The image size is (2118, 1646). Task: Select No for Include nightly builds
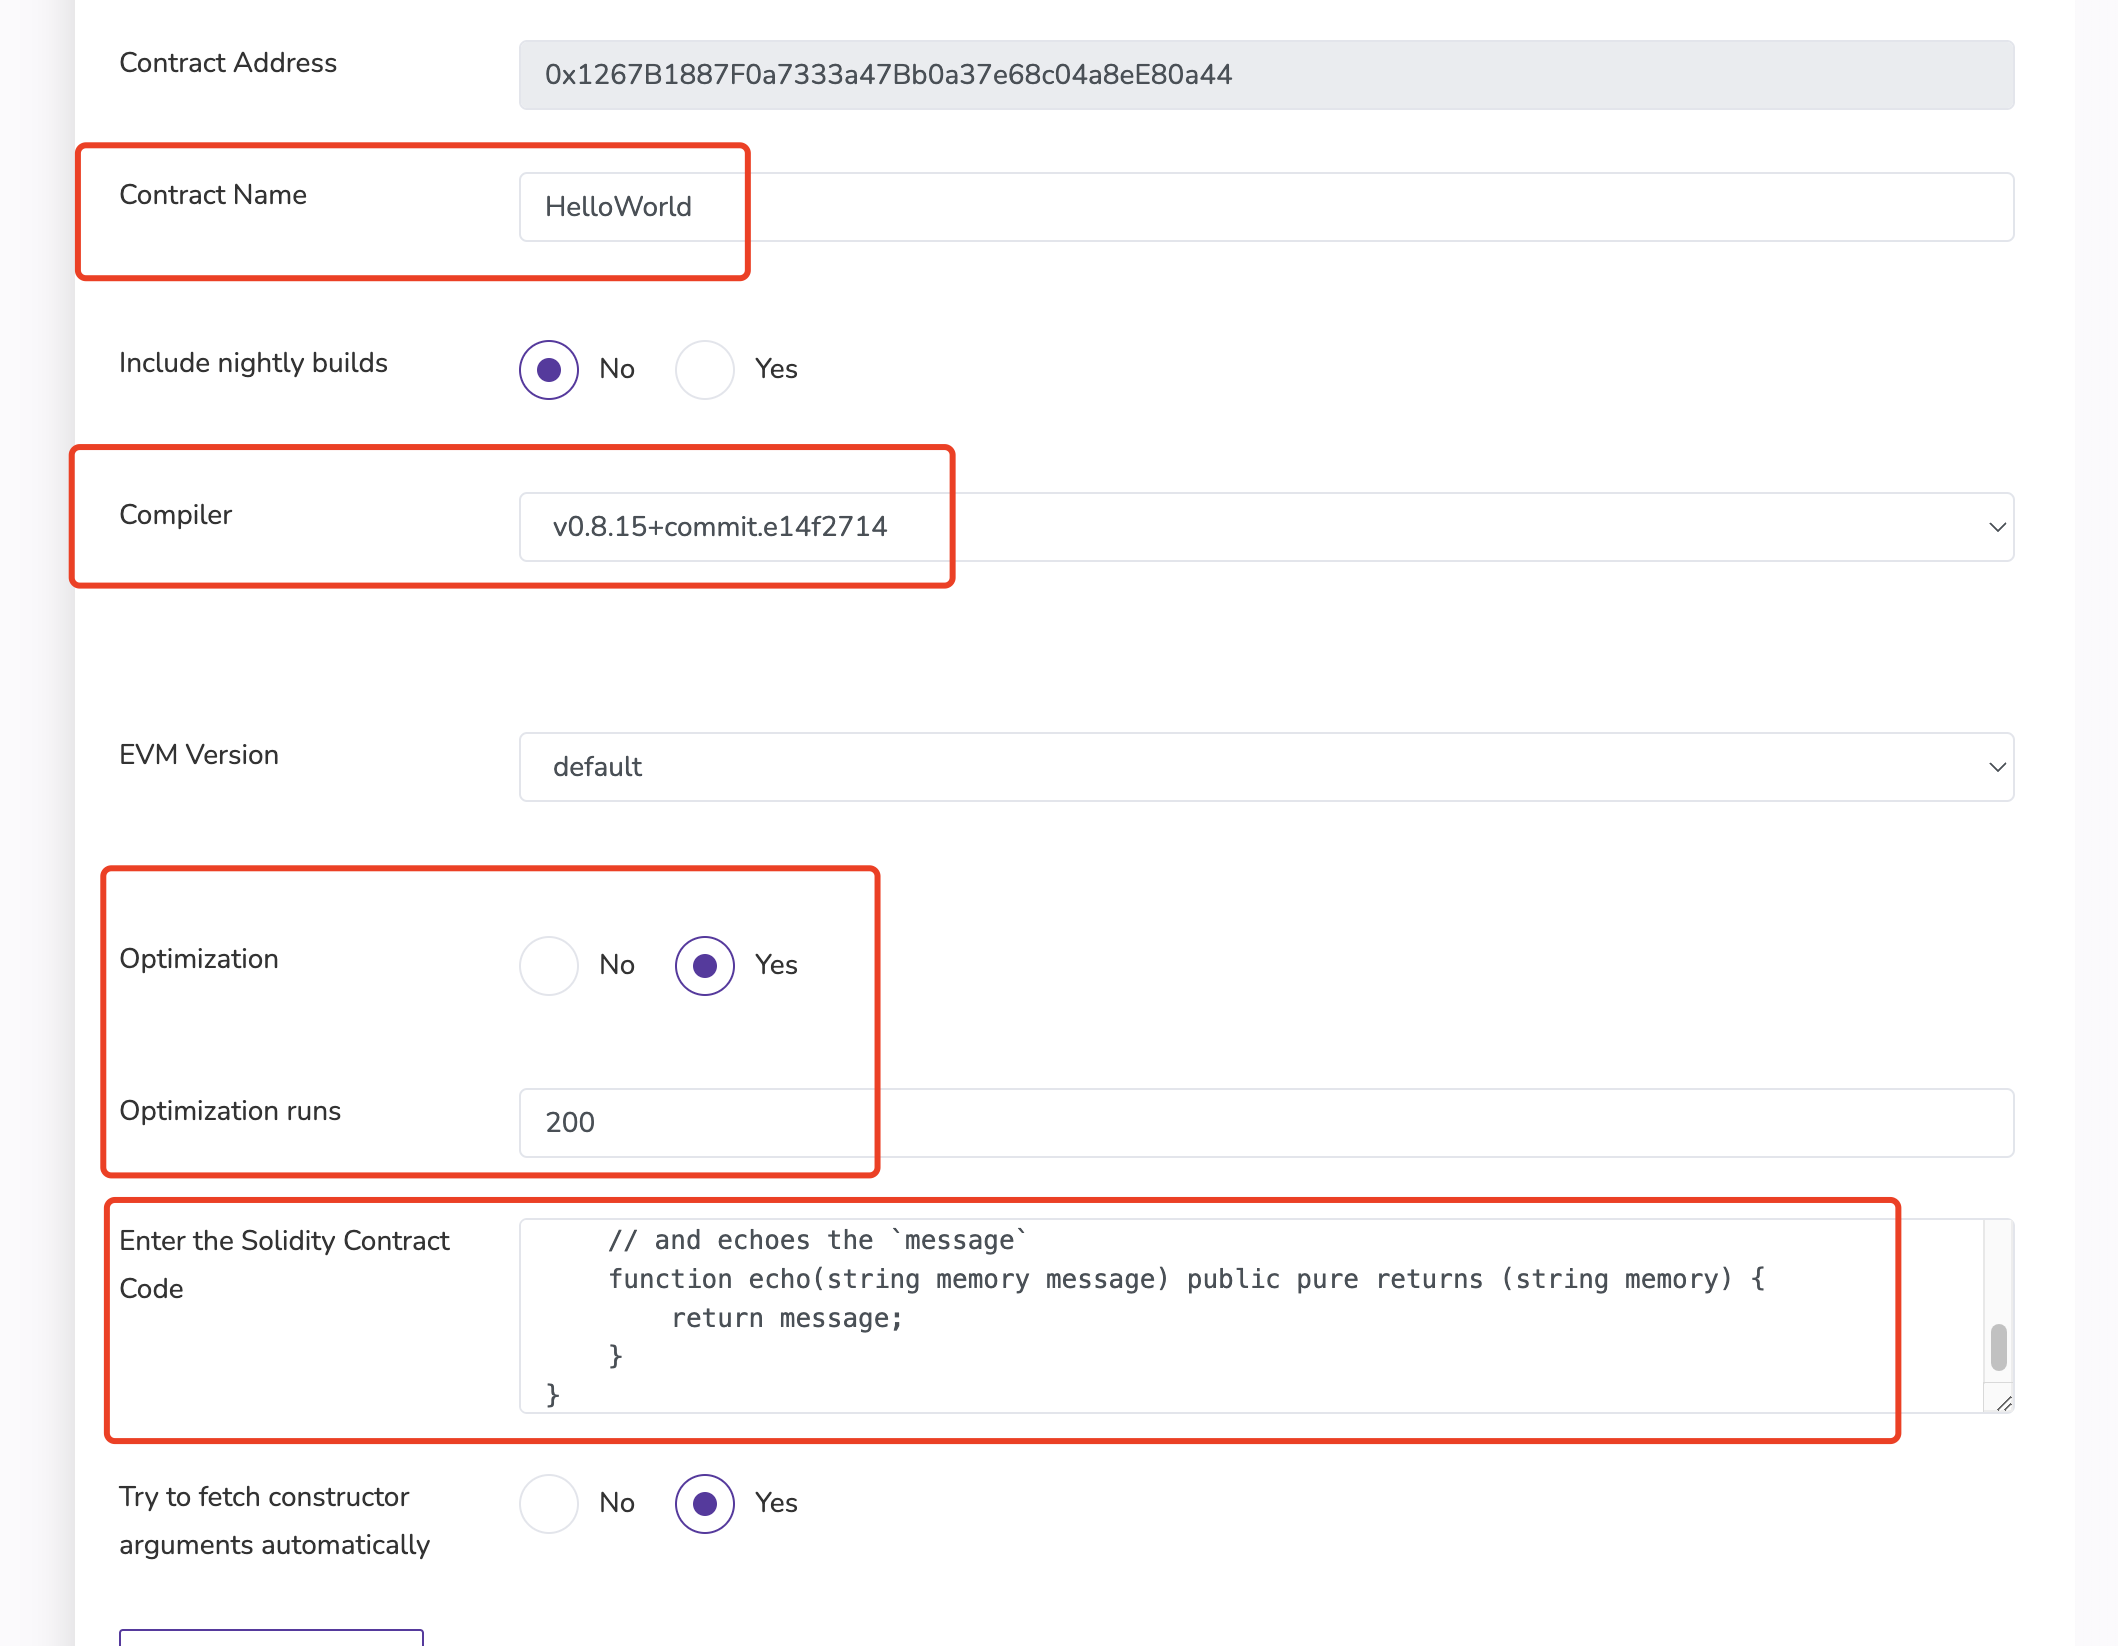[549, 370]
